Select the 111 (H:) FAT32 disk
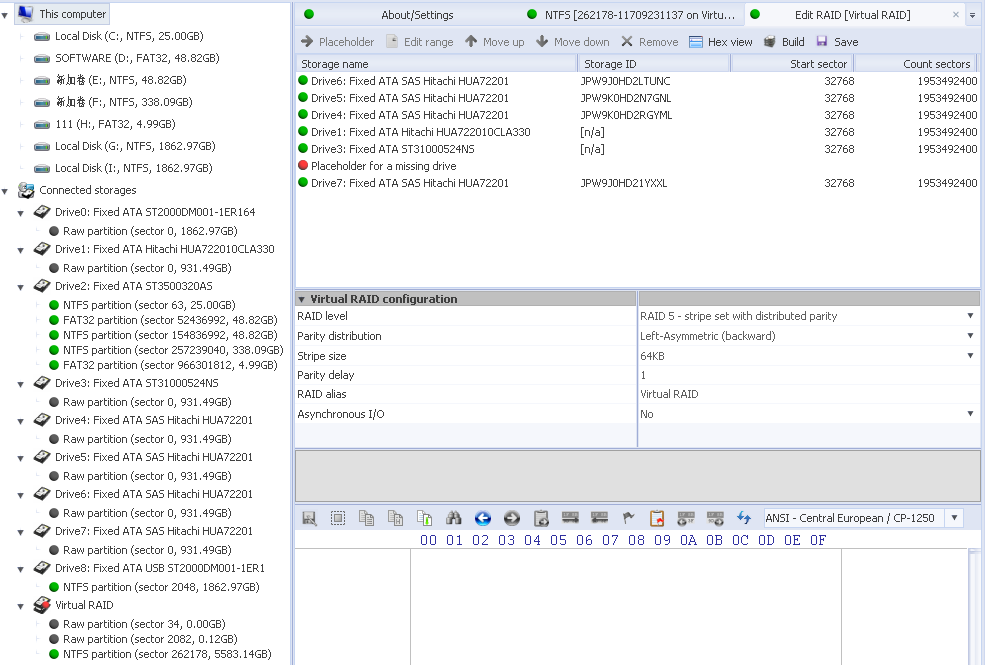Viewport: 985px width, 665px height. [115, 124]
